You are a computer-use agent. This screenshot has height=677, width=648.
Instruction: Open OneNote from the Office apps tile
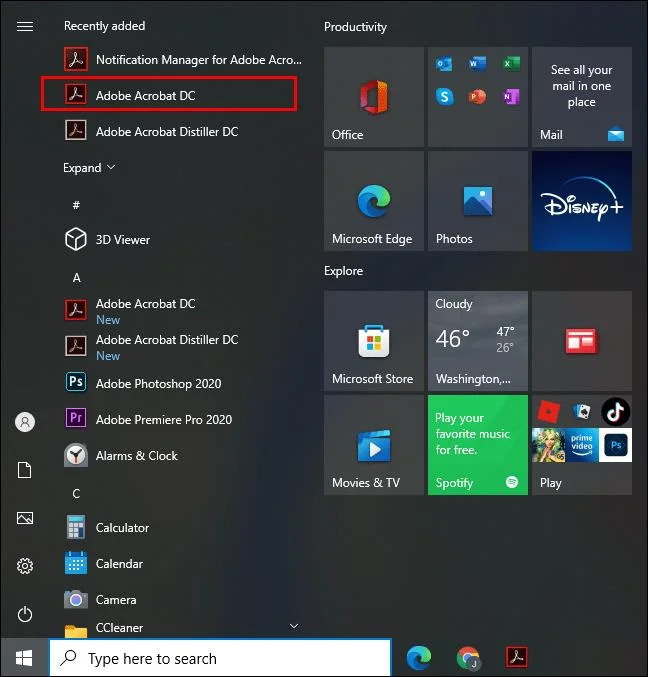(511, 97)
